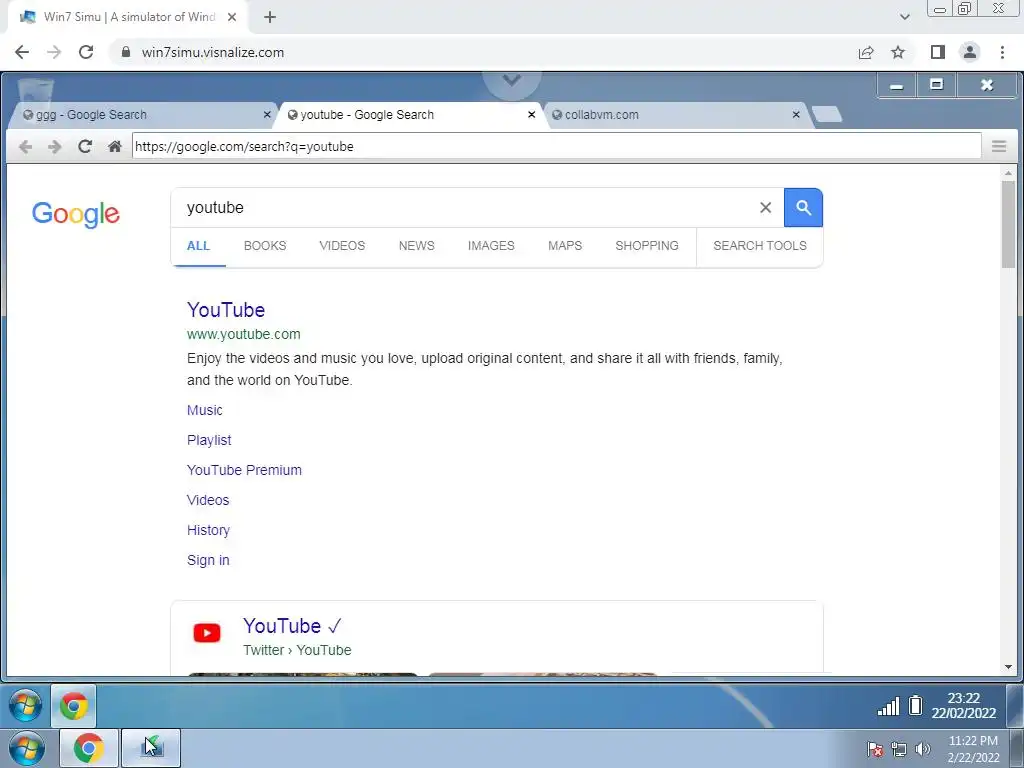Click the page scrollbar down arrow
The image size is (1024, 768).
point(1008,667)
